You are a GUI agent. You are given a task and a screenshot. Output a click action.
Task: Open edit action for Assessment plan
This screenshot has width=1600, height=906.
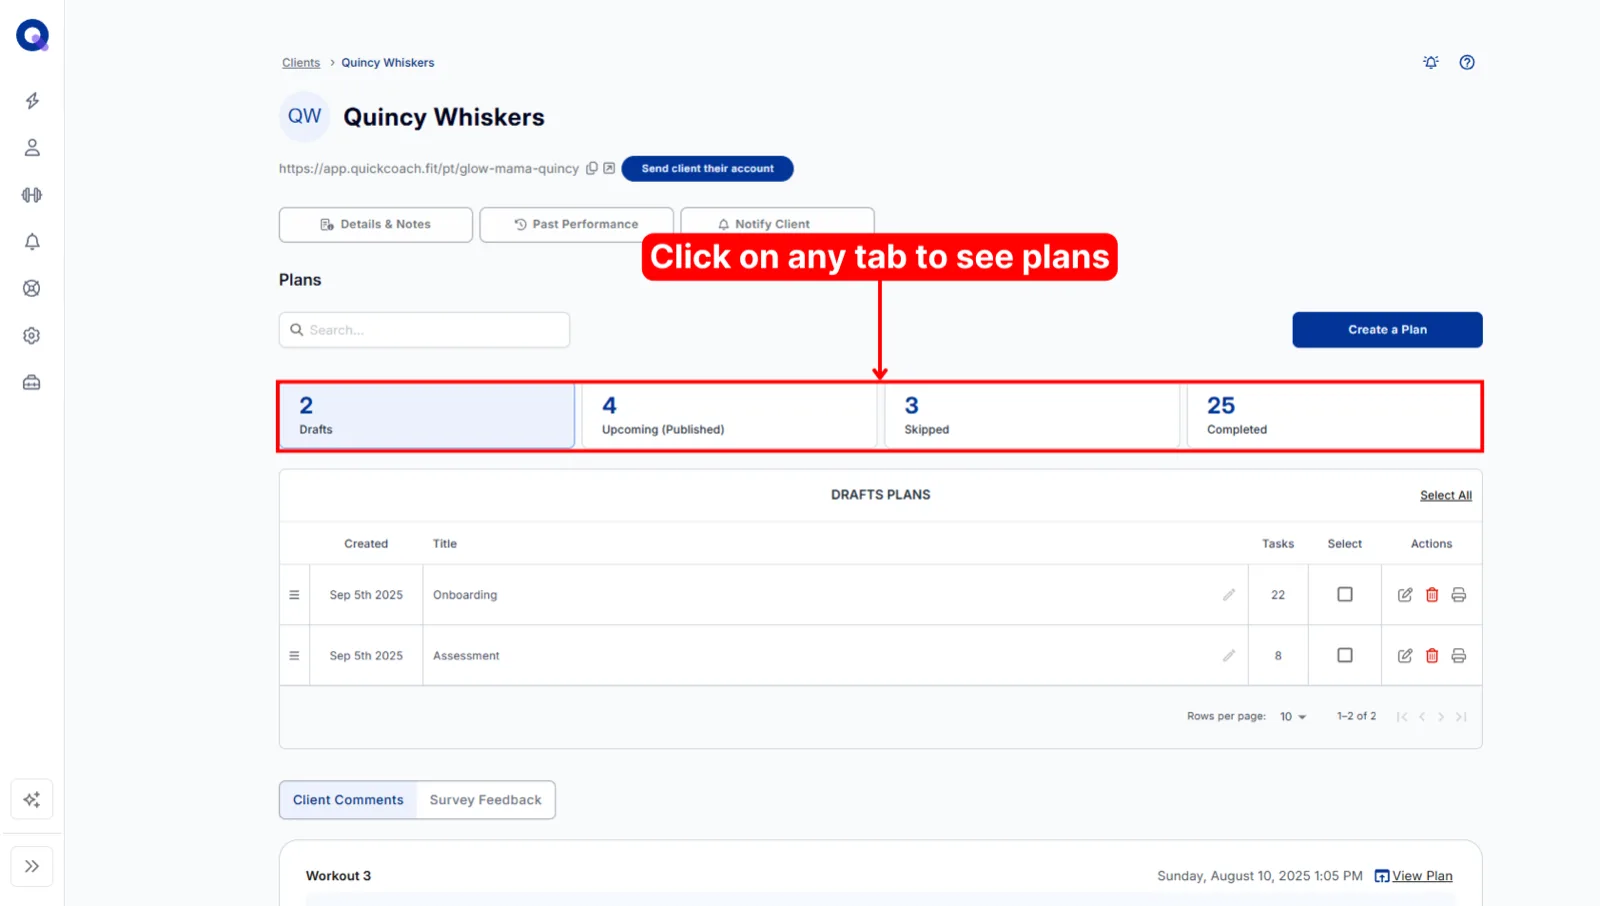[x=1405, y=656]
